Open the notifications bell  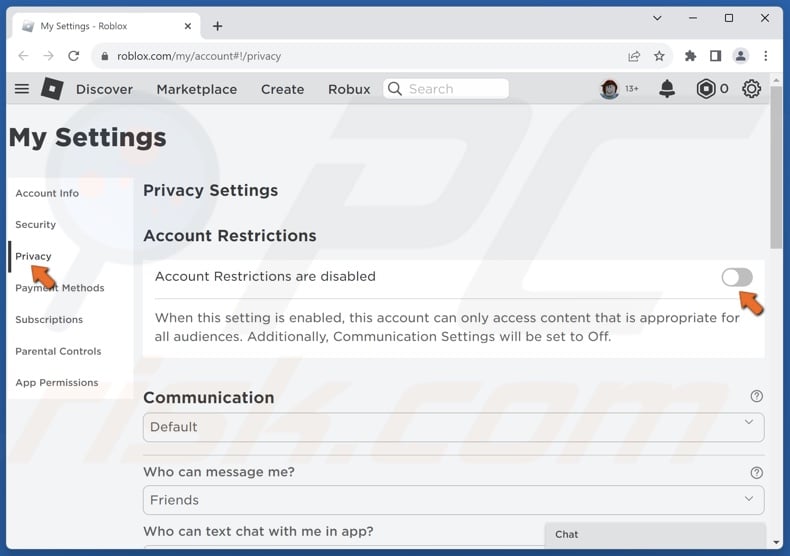[x=667, y=89]
